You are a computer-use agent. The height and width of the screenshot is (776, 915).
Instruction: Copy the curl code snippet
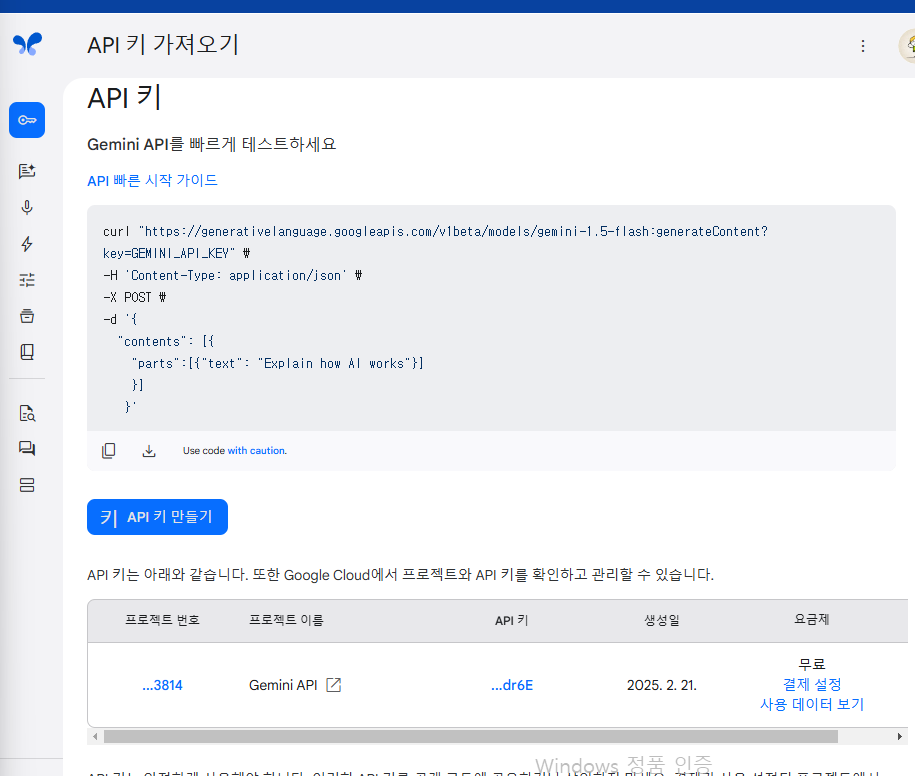[109, 450]
